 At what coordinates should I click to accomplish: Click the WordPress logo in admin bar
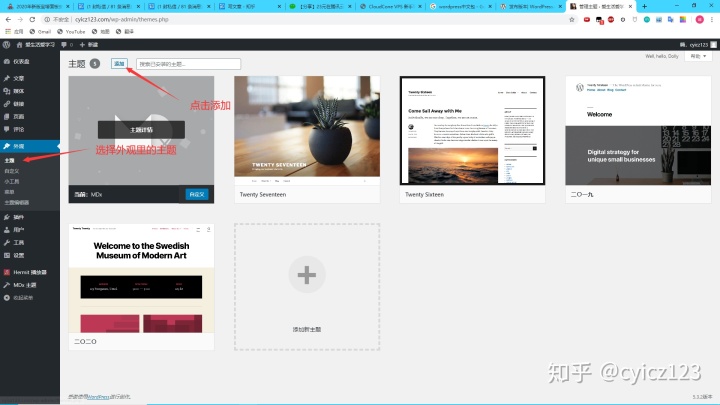click(6, 45)
